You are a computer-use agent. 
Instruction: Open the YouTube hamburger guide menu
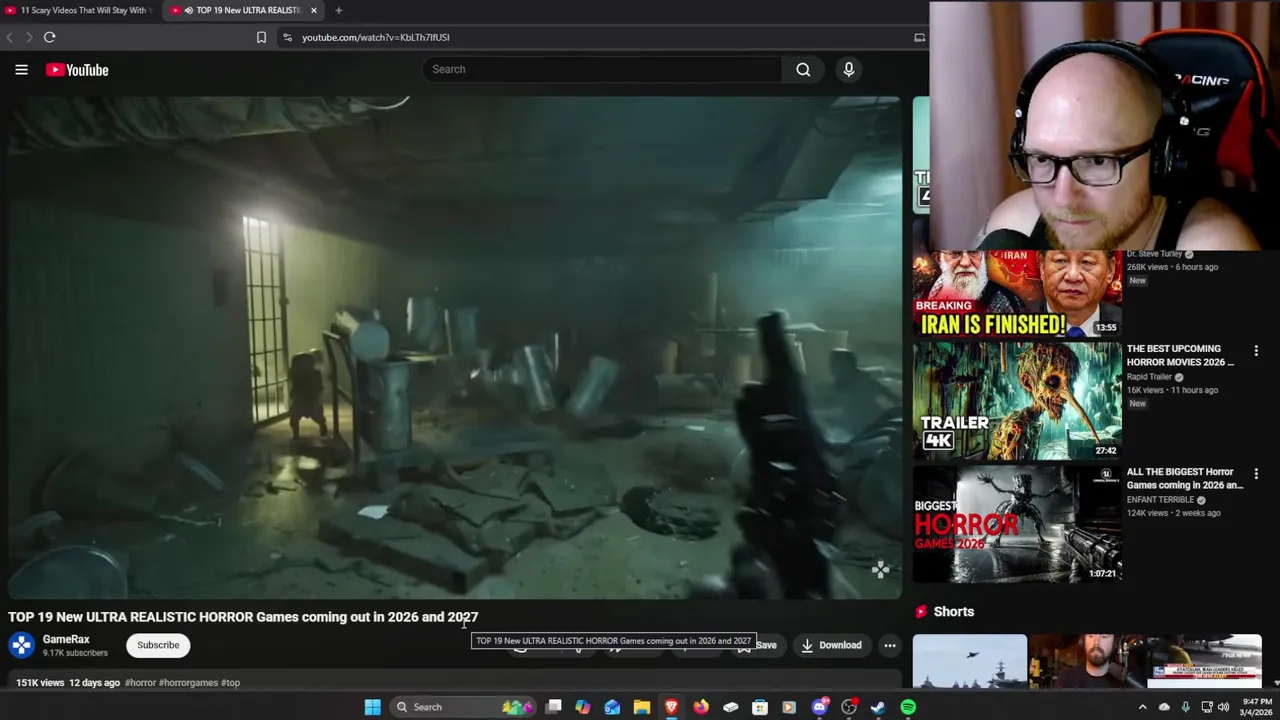21,70
